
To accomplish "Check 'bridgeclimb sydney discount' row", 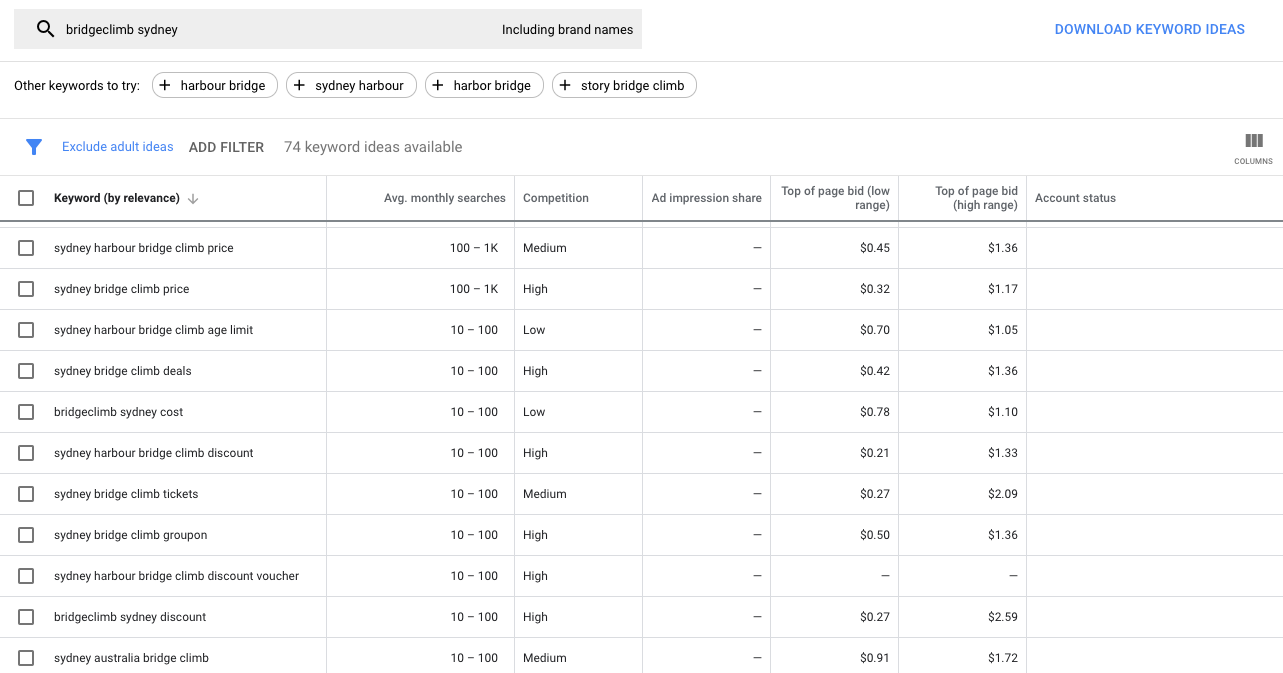I will pyautogui.click(x=26, y=617).
